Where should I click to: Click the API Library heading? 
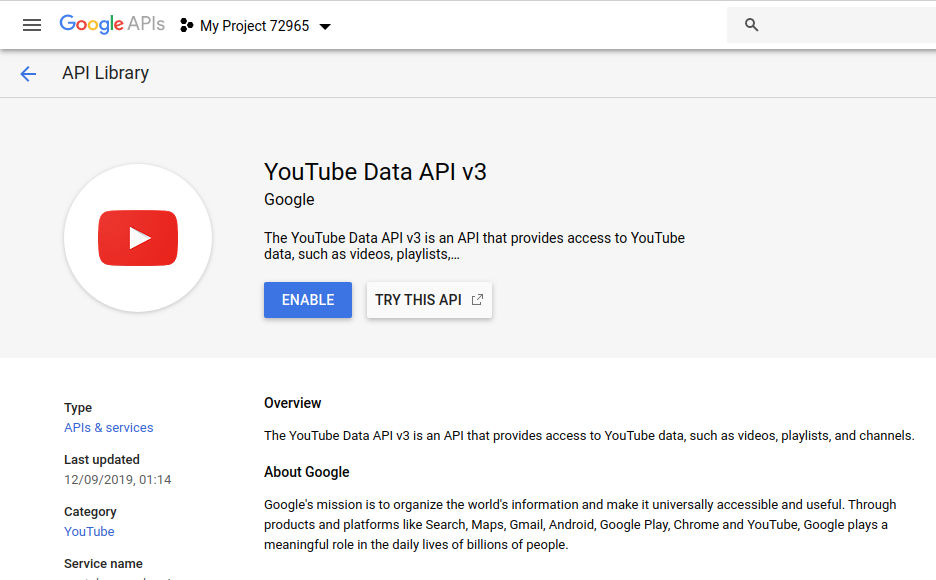(x=106, y=73)
